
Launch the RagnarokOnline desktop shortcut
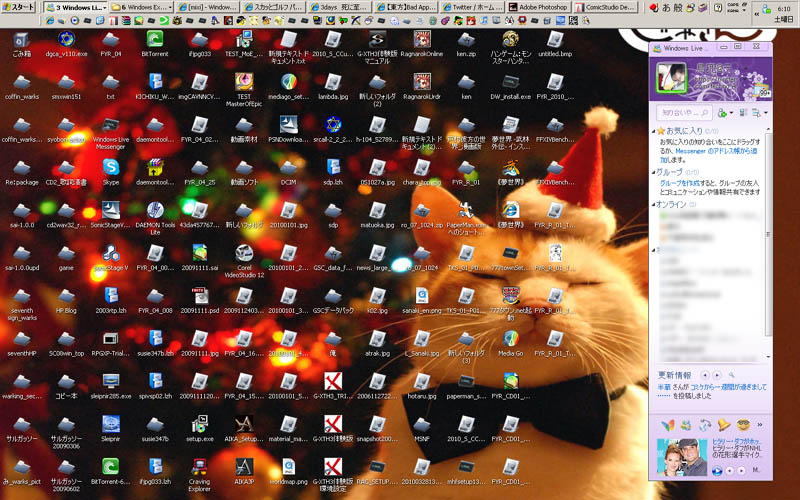(421, 44)
